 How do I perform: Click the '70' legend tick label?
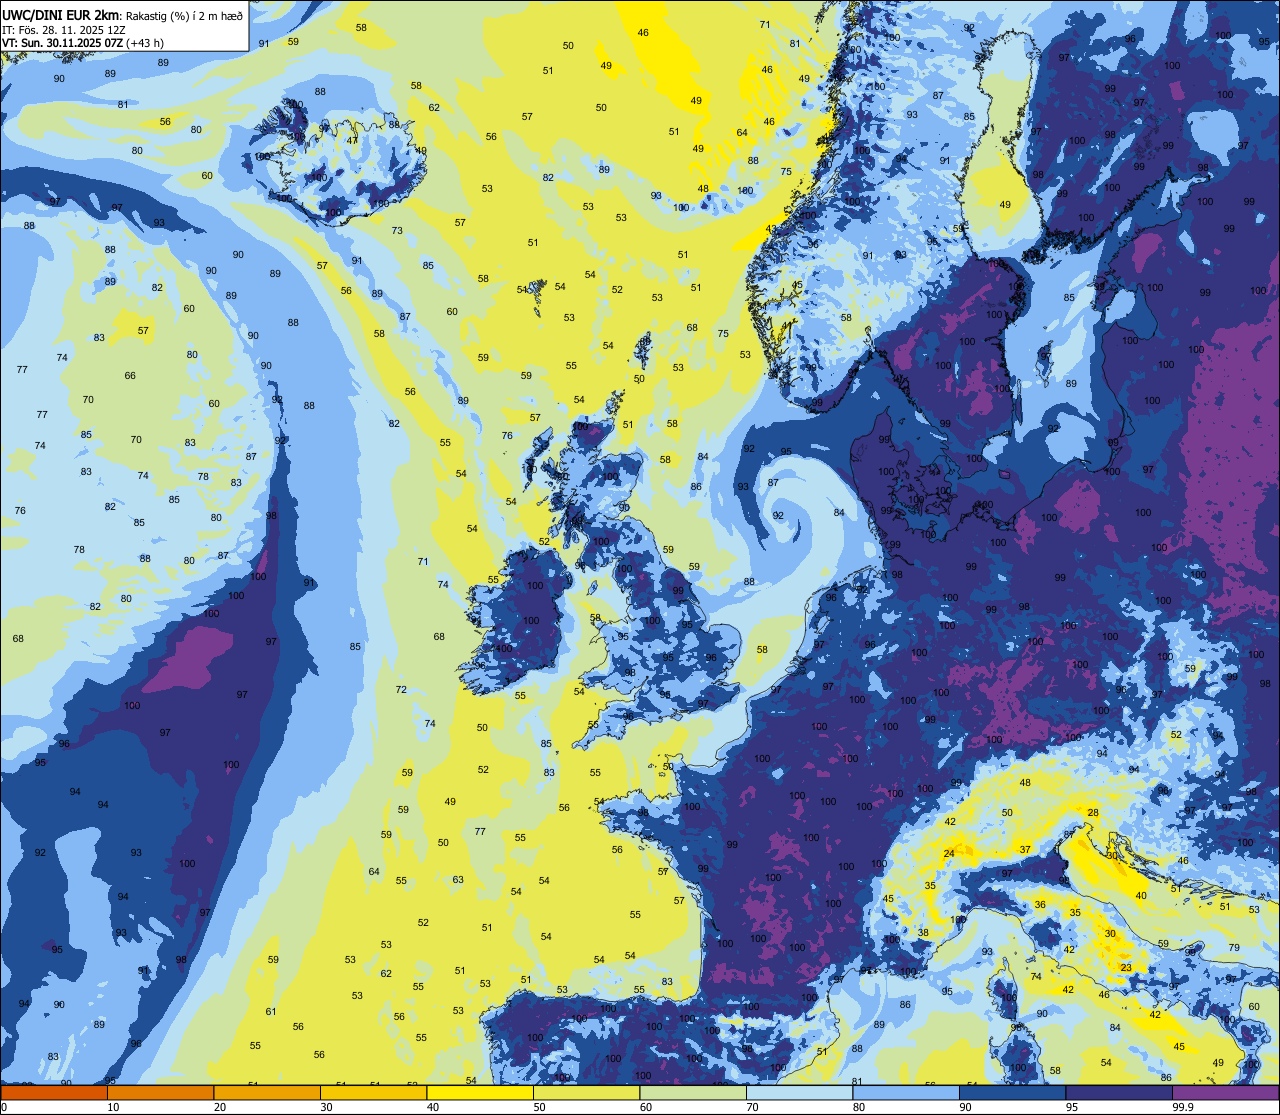[752, 1107]
